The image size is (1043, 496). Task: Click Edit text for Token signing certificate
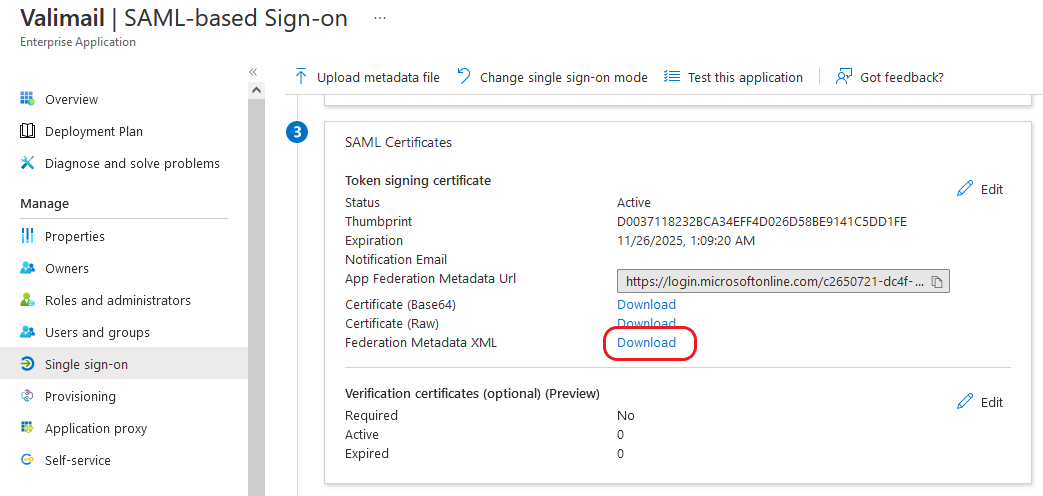[992, 189]
